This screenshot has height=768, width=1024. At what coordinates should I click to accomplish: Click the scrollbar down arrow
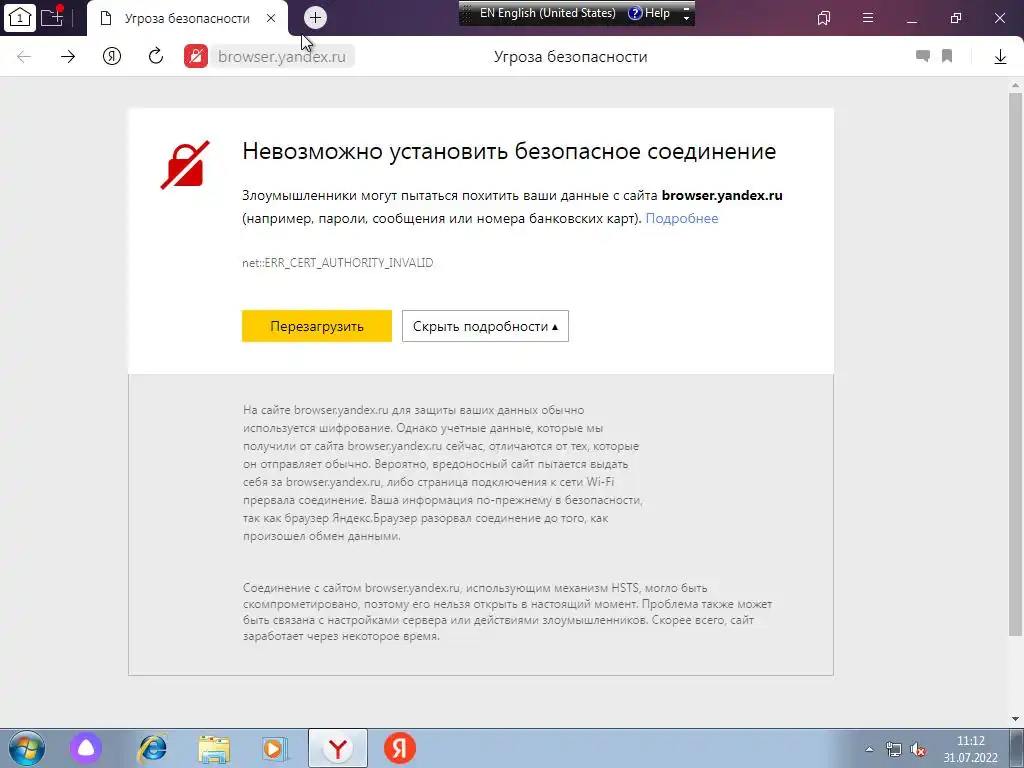pos(1016,719)
